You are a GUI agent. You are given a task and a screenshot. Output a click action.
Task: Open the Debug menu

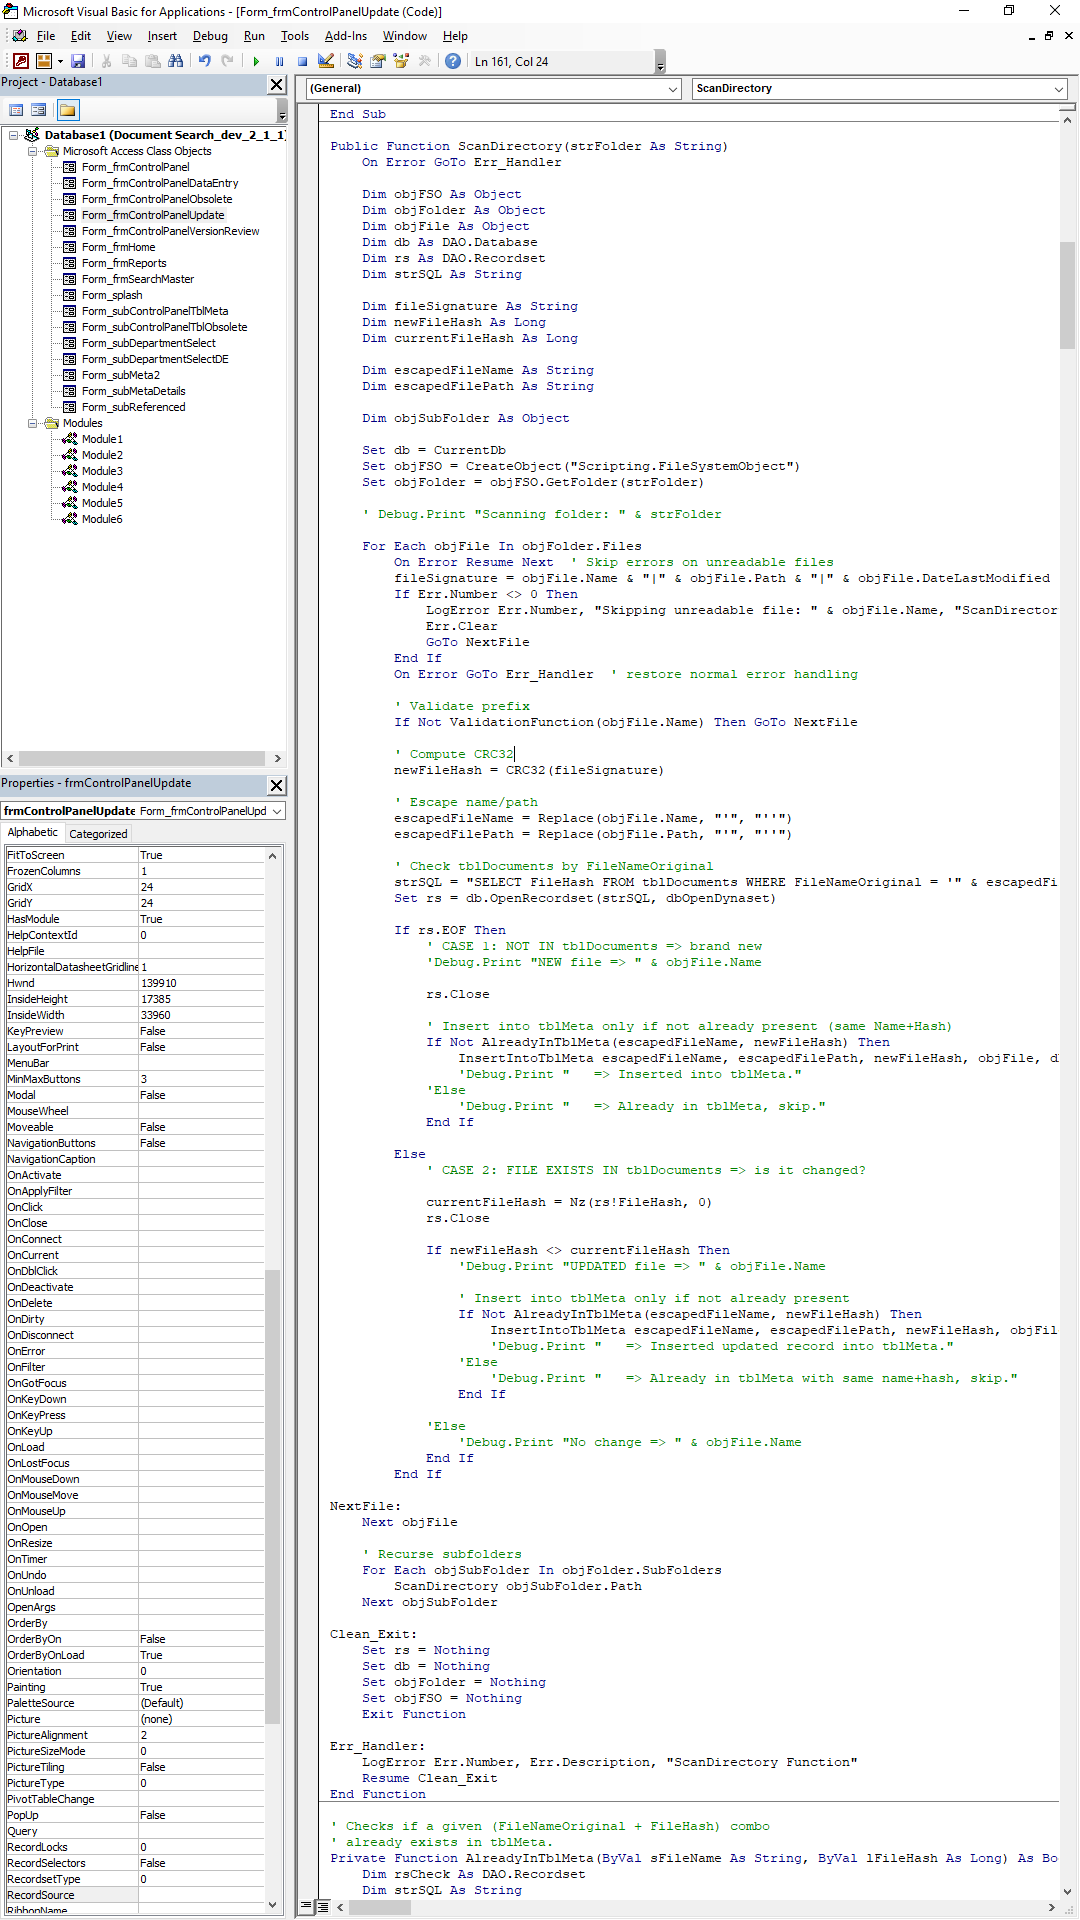pyautogui.click(x=210, y=36)
